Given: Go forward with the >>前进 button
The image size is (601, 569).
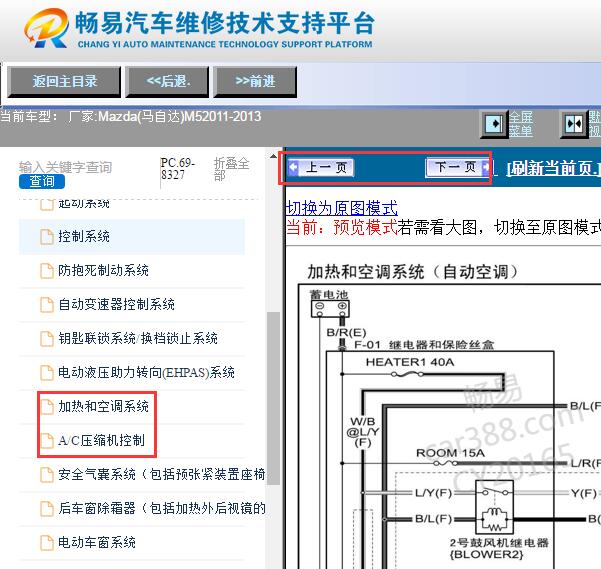Looking at the screenshot, I should [x=255, y=81].
